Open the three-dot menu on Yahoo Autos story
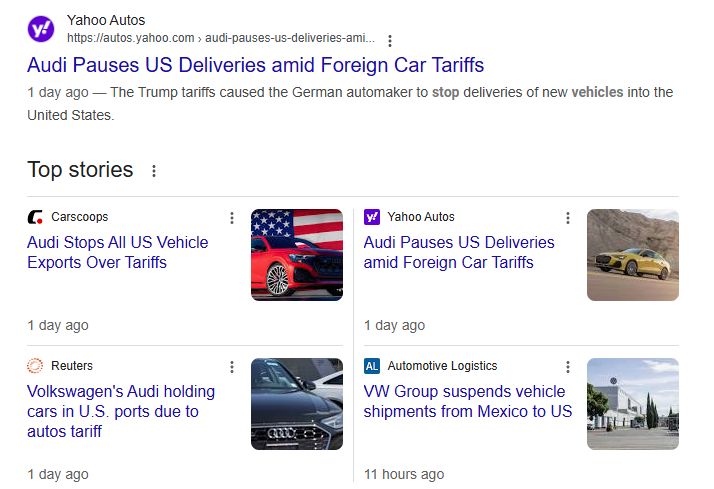Viewport: 714px width, 489px height. [x=568, y=218]
